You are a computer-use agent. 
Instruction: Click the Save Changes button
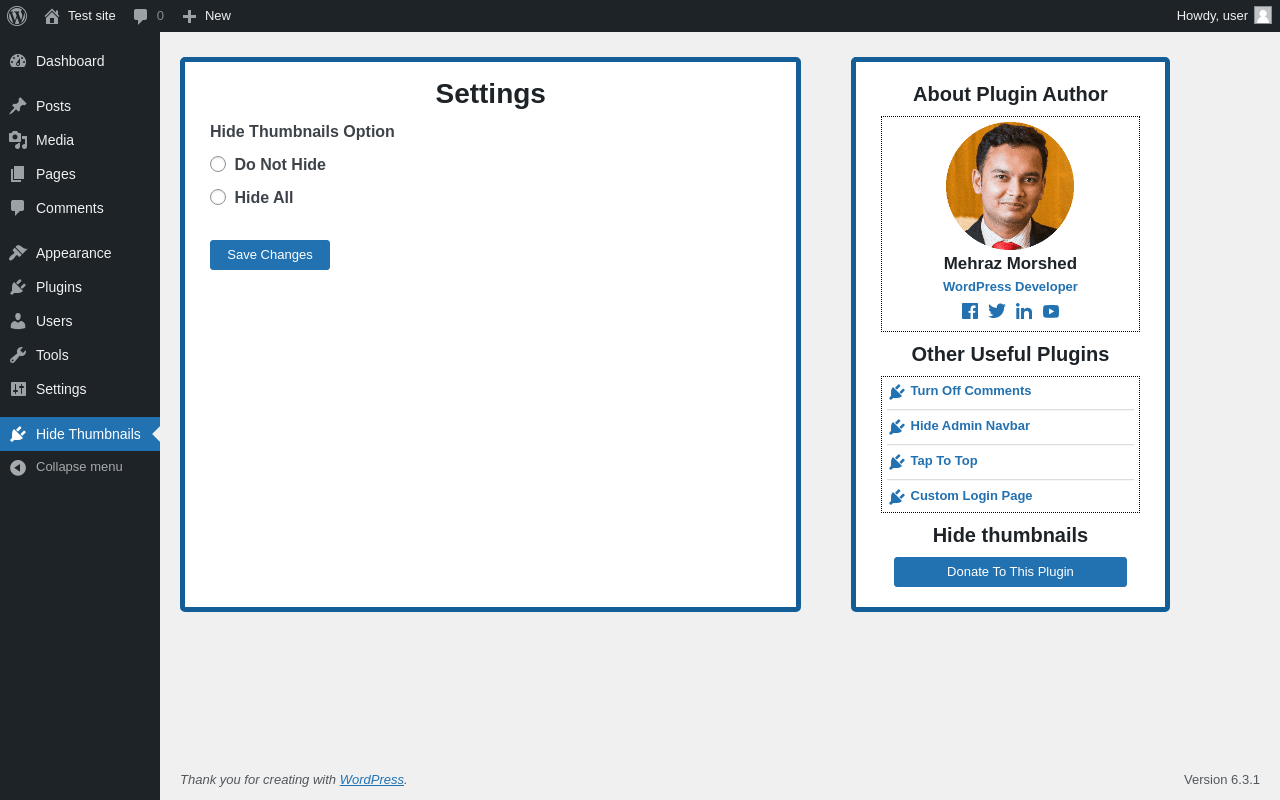[270, 255]
